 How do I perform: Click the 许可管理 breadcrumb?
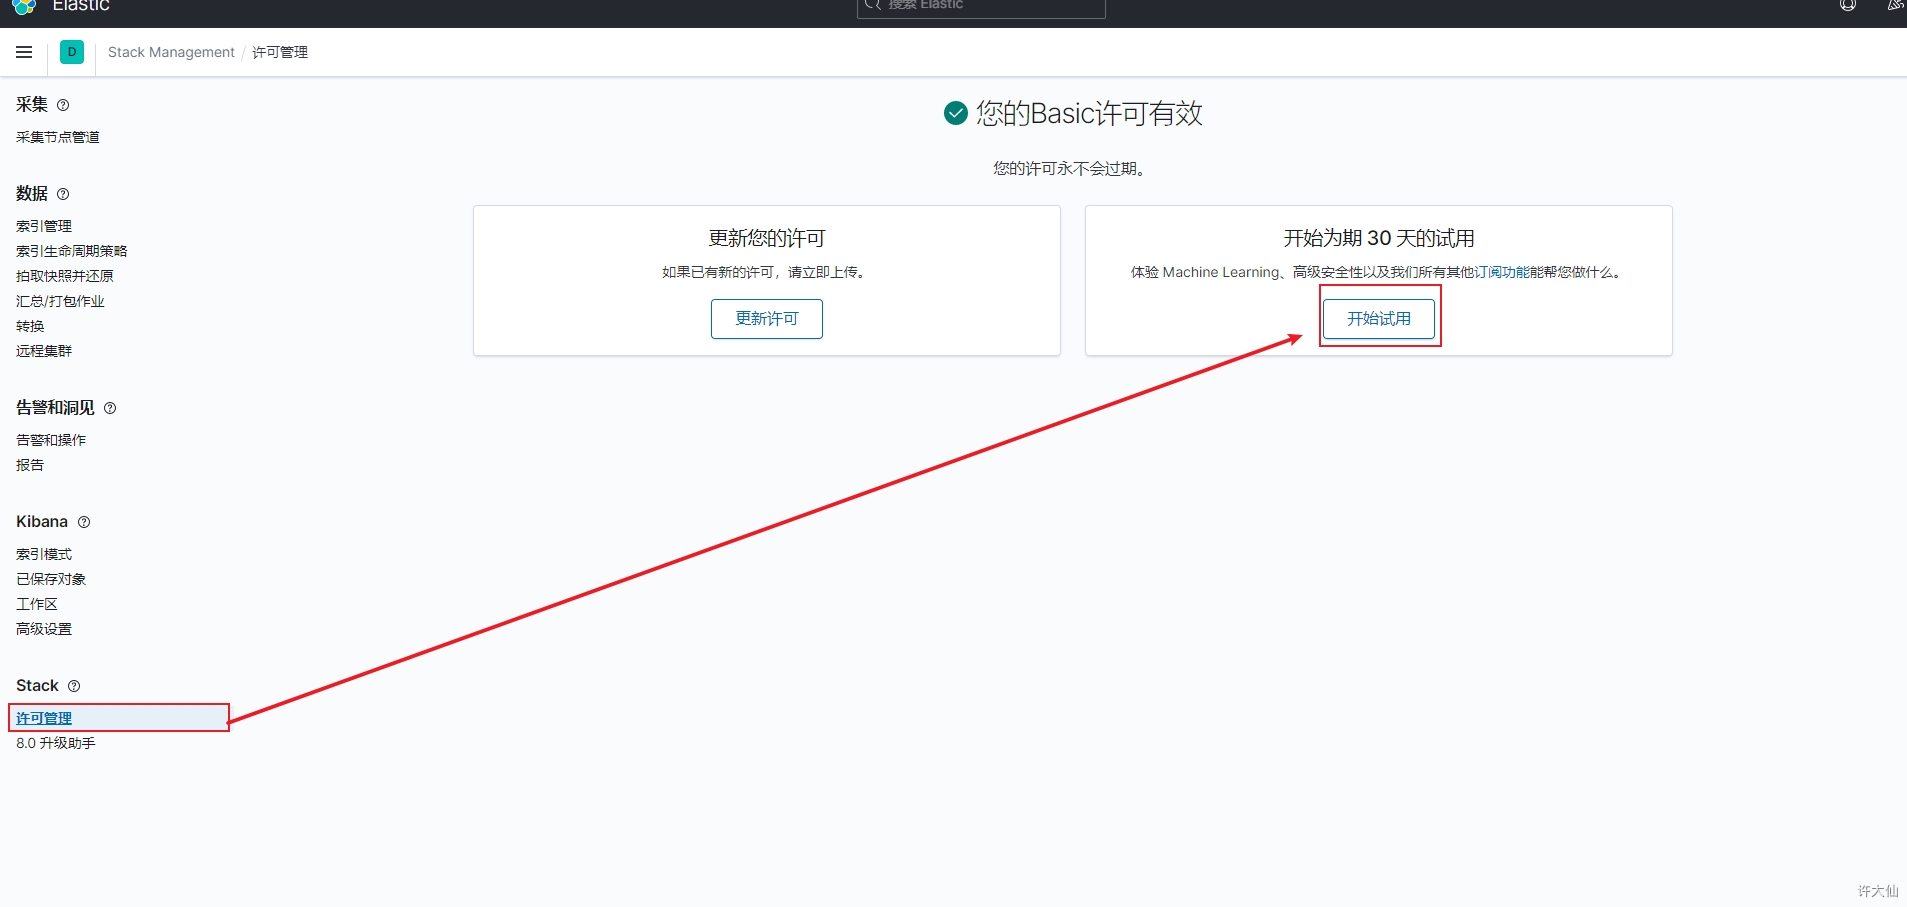pyautogui.click(x=280, y=52)
